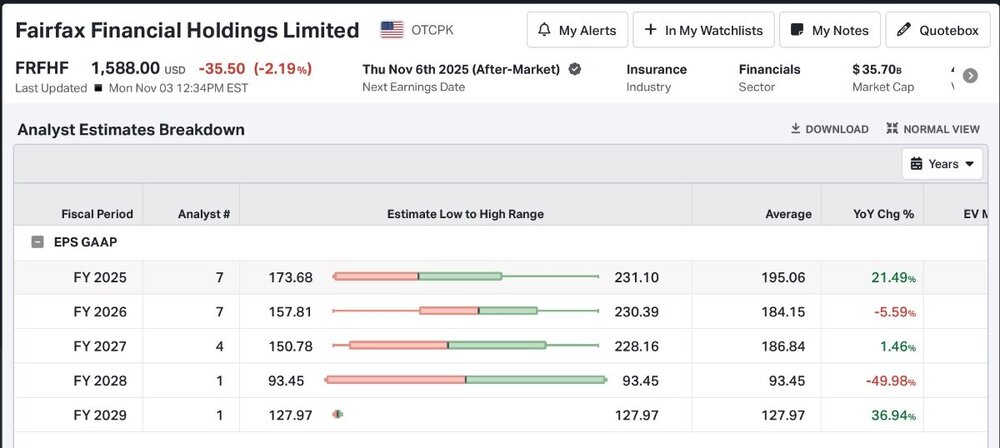Click the Analyst # column header
The height and width of the screenshot is (448, 1000).
click(x=203, y=214)
